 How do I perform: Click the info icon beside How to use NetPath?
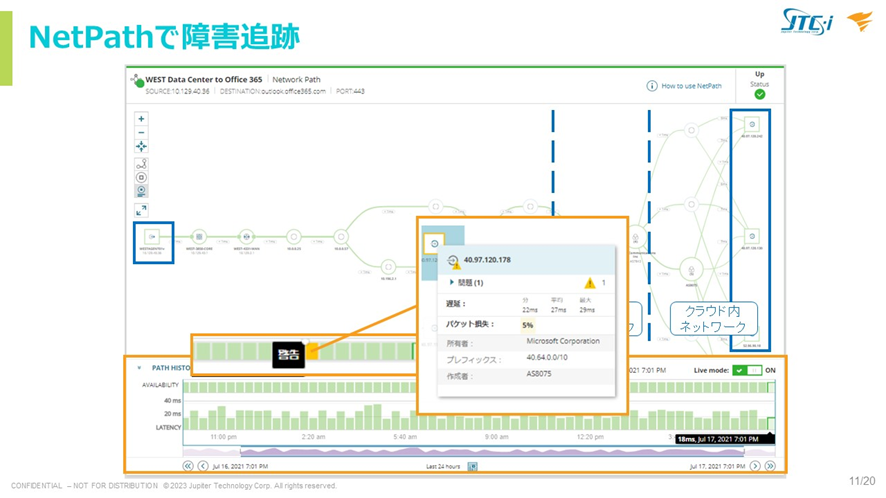tap(652, 86)
